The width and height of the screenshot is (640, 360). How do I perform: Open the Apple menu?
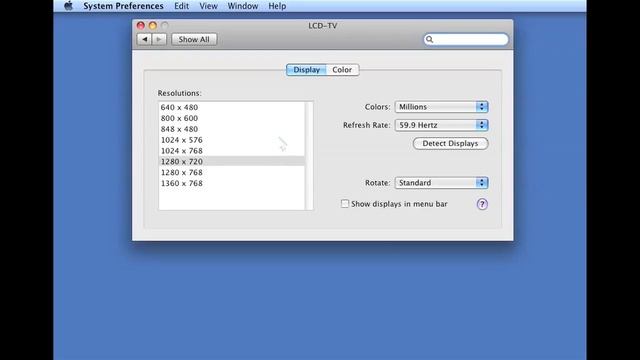click(x=69, y=6)
